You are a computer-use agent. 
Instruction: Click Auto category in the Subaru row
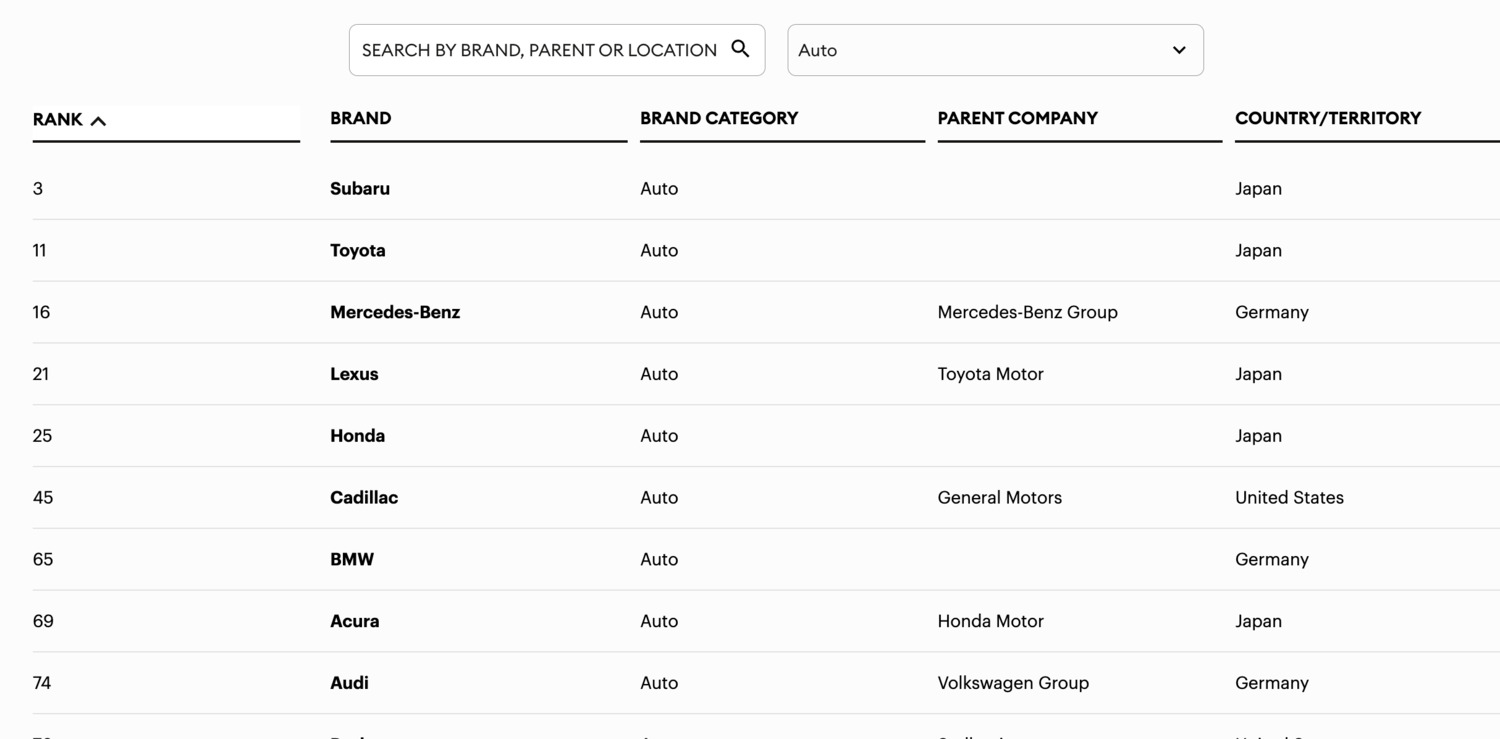click(659, 188)
